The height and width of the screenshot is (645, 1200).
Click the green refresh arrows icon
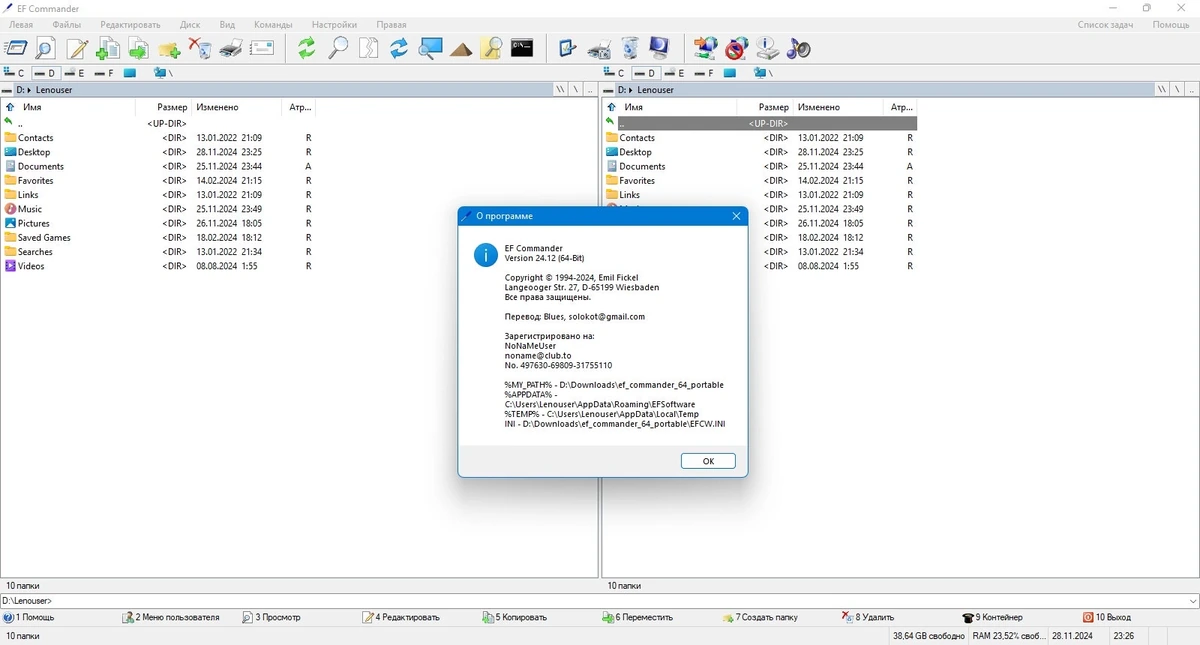point(306,48)
